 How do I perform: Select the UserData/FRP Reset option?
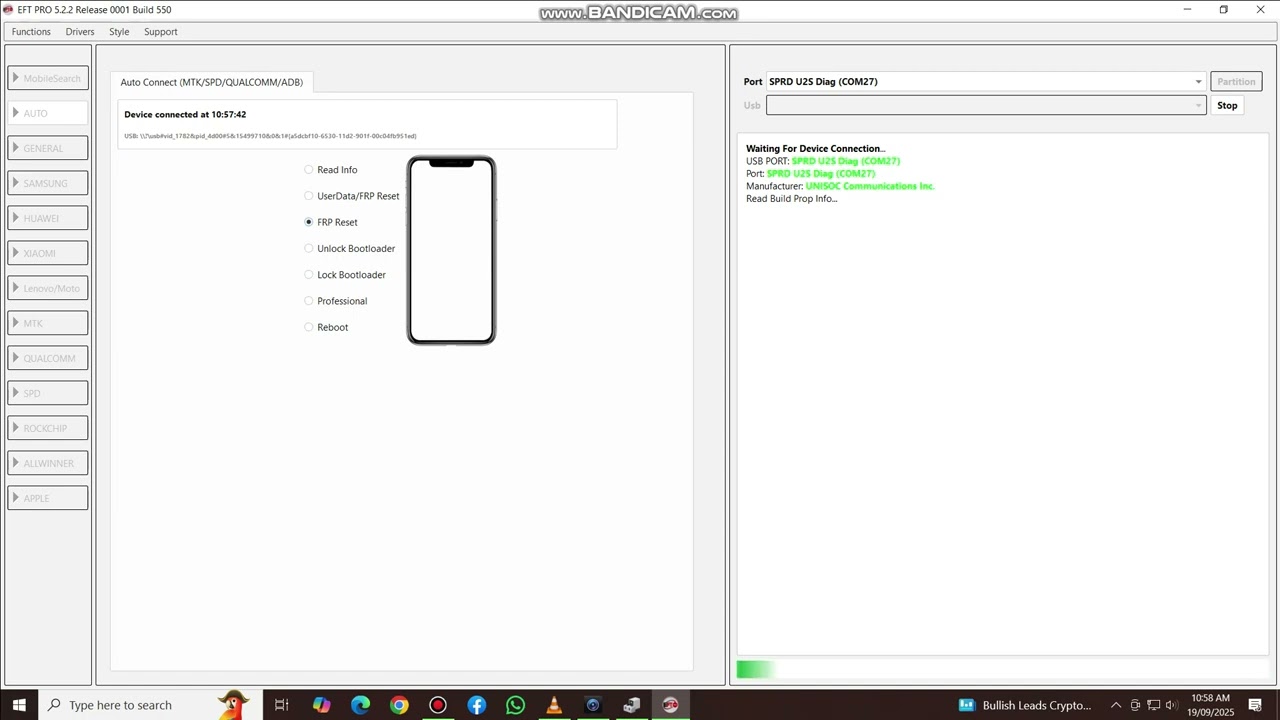tap(352, 196)
